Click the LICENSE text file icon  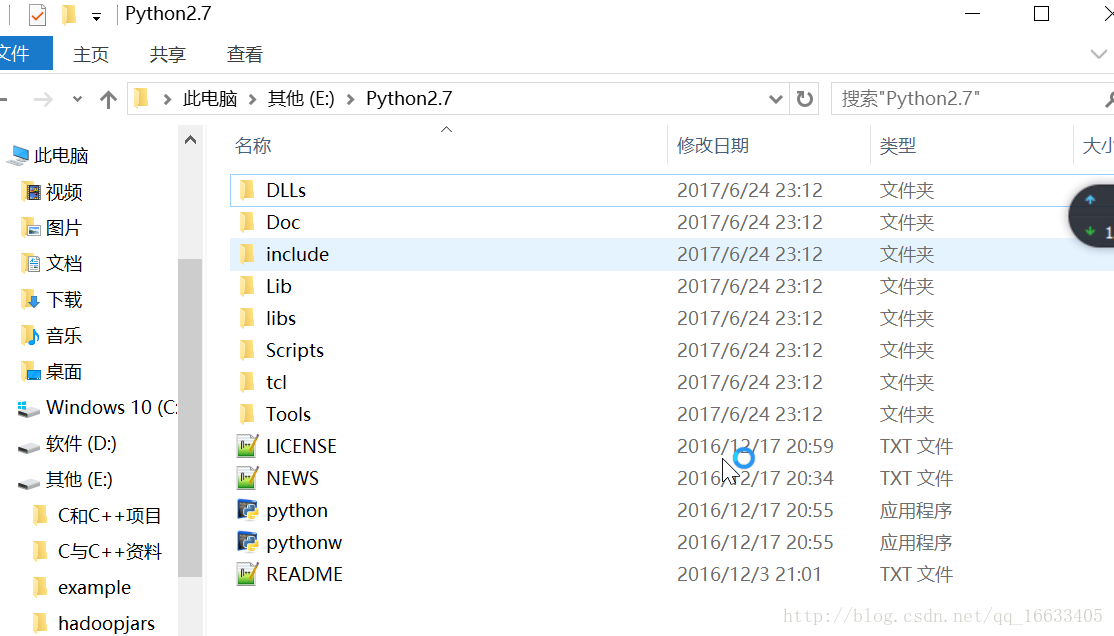pyautogui.click(x=247, y=446)
